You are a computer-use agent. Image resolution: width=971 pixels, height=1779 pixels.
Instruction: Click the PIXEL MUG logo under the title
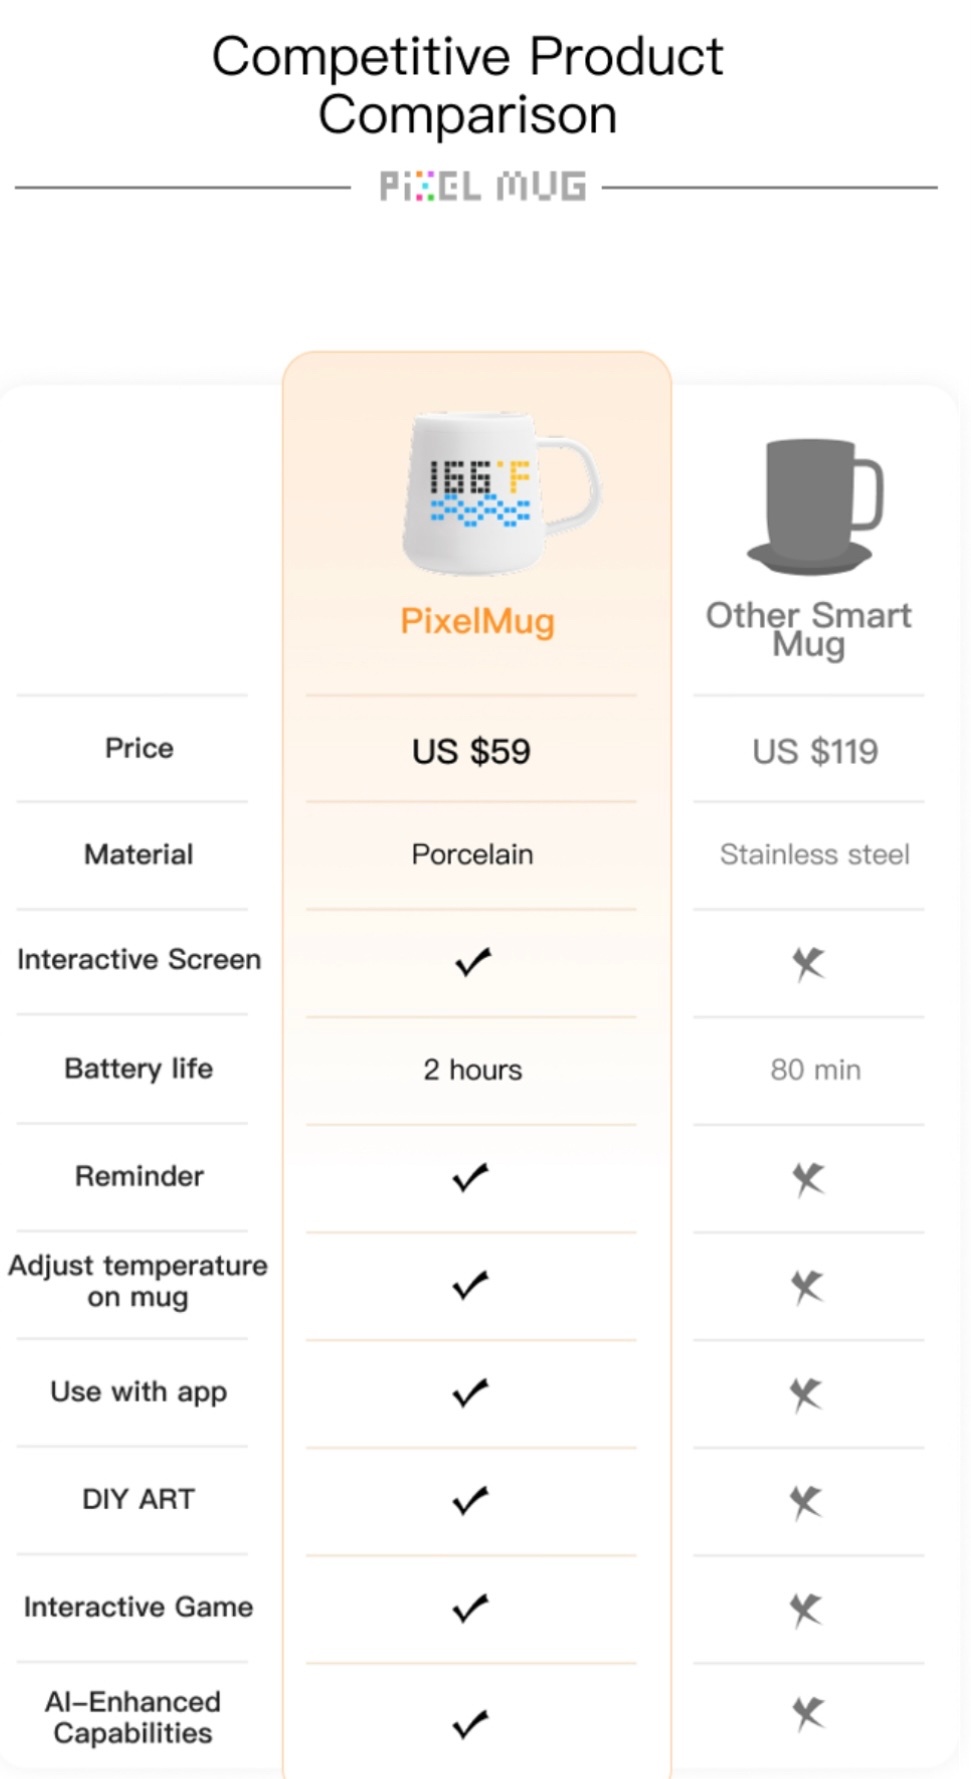(482, 187)
